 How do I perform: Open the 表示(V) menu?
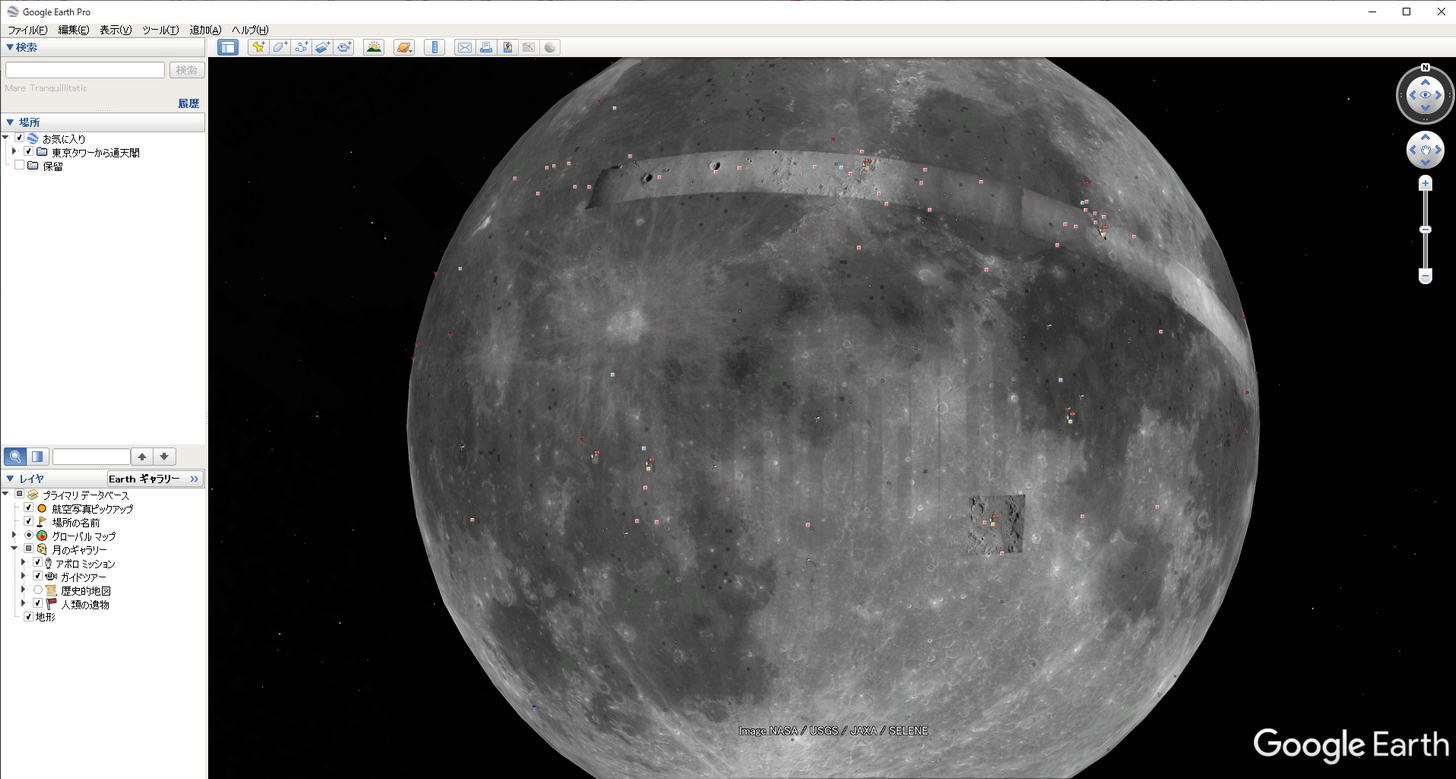pyautogui.click(x=115, y=30)
